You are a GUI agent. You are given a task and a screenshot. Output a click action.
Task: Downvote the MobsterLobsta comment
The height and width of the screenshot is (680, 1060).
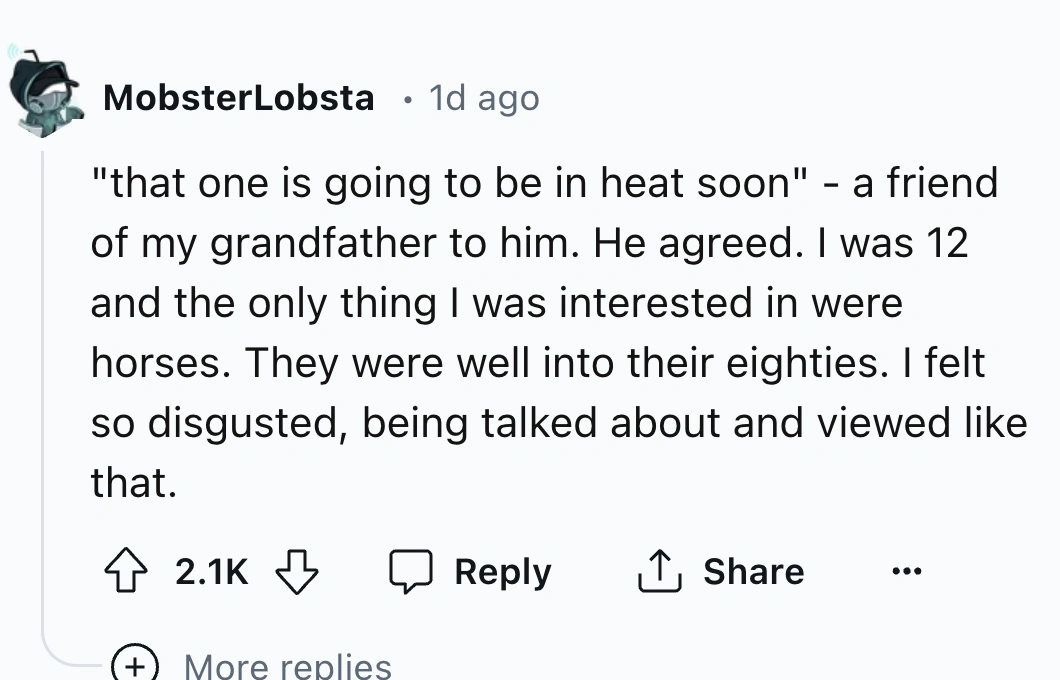[x=297, y=571]
